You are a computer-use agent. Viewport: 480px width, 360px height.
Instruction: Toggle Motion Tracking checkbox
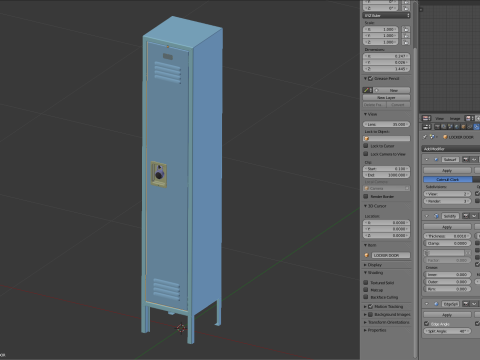point(370,306)
